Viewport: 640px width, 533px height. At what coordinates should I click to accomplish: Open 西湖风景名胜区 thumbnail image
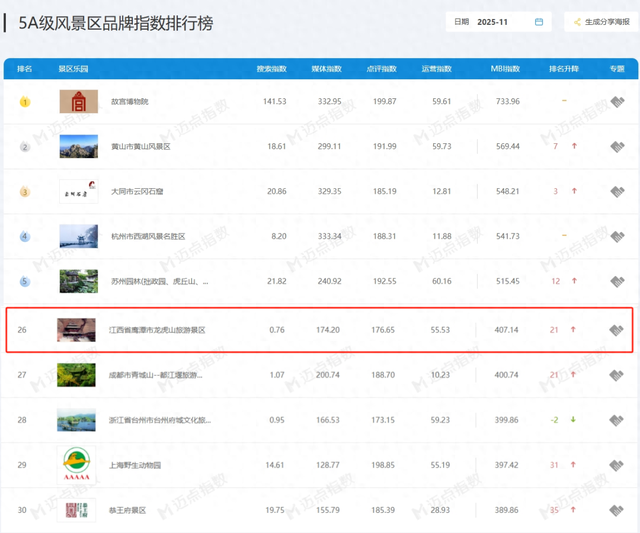pos(79,236)
